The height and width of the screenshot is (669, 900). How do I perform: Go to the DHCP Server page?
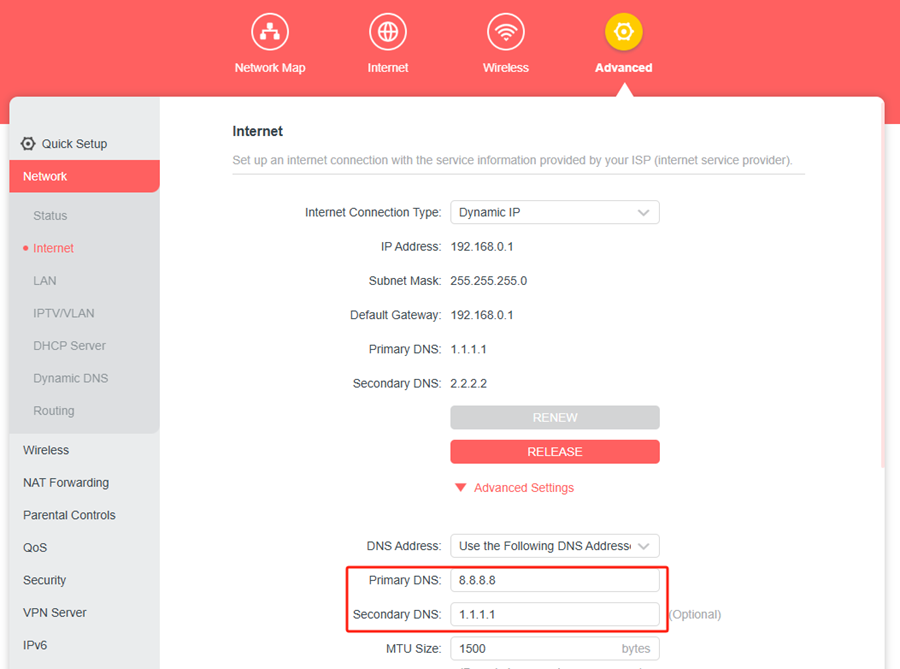[69, 346]
